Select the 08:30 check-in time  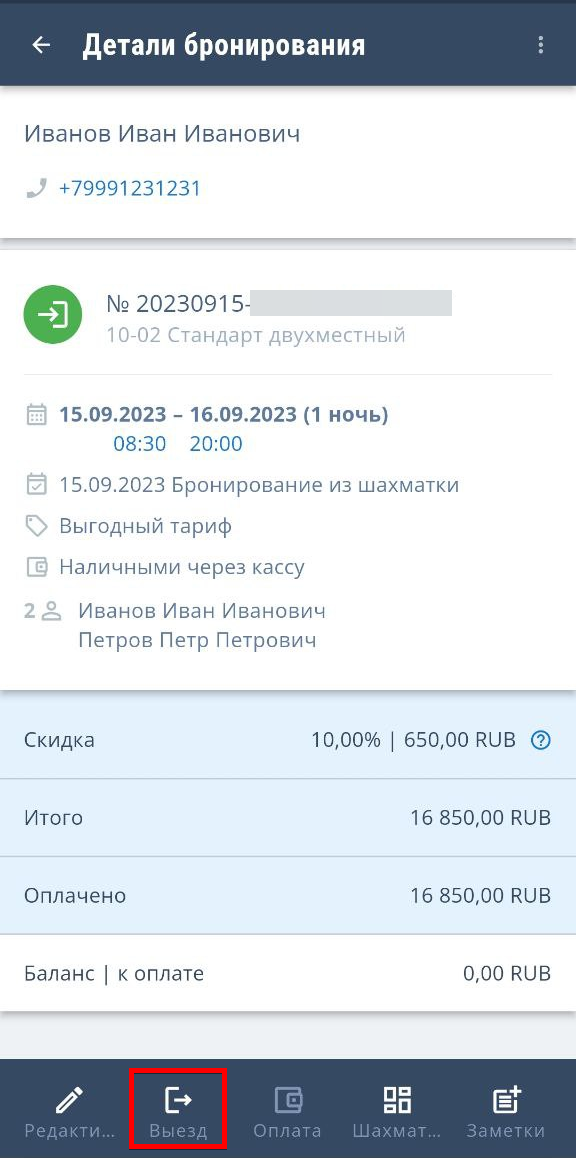tap(140, 445)
